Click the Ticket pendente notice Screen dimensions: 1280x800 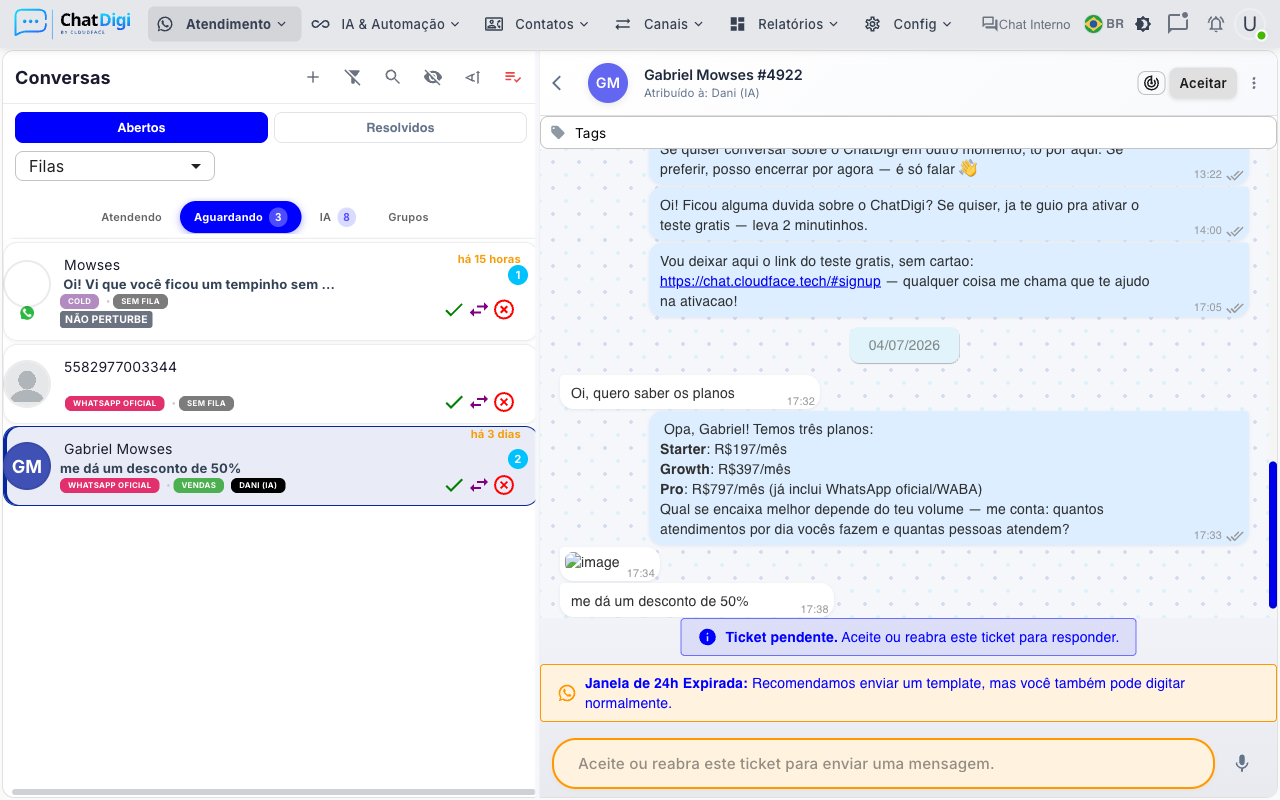point(908,637)
